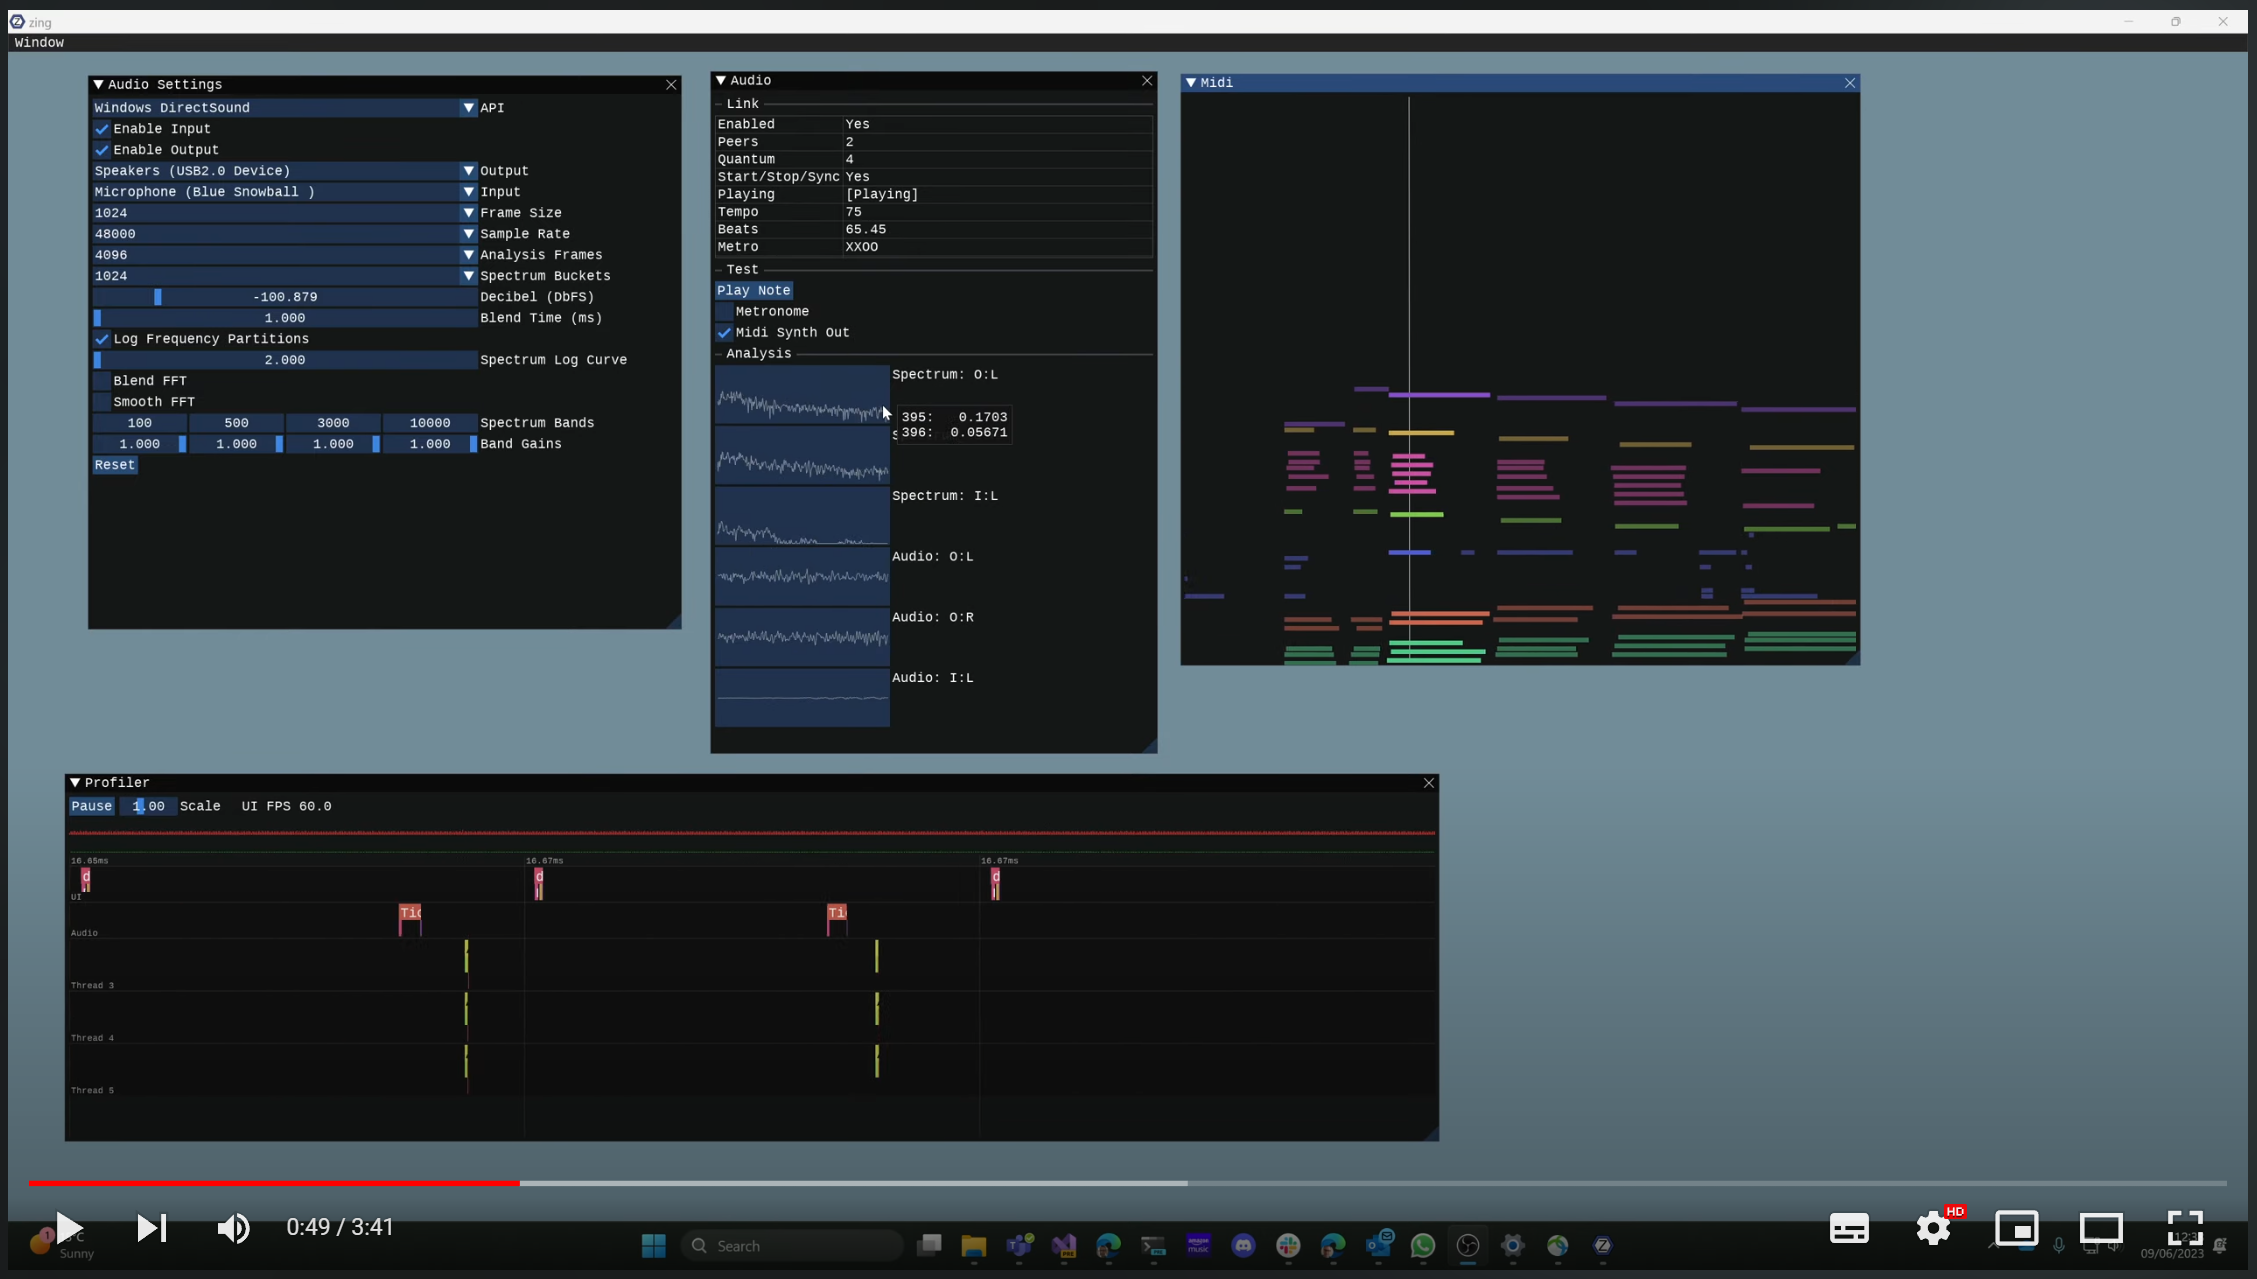Click the Windows Start icon in taskbar
This screenshot has width=2257, height=1279.
(x=653, y=1246)
